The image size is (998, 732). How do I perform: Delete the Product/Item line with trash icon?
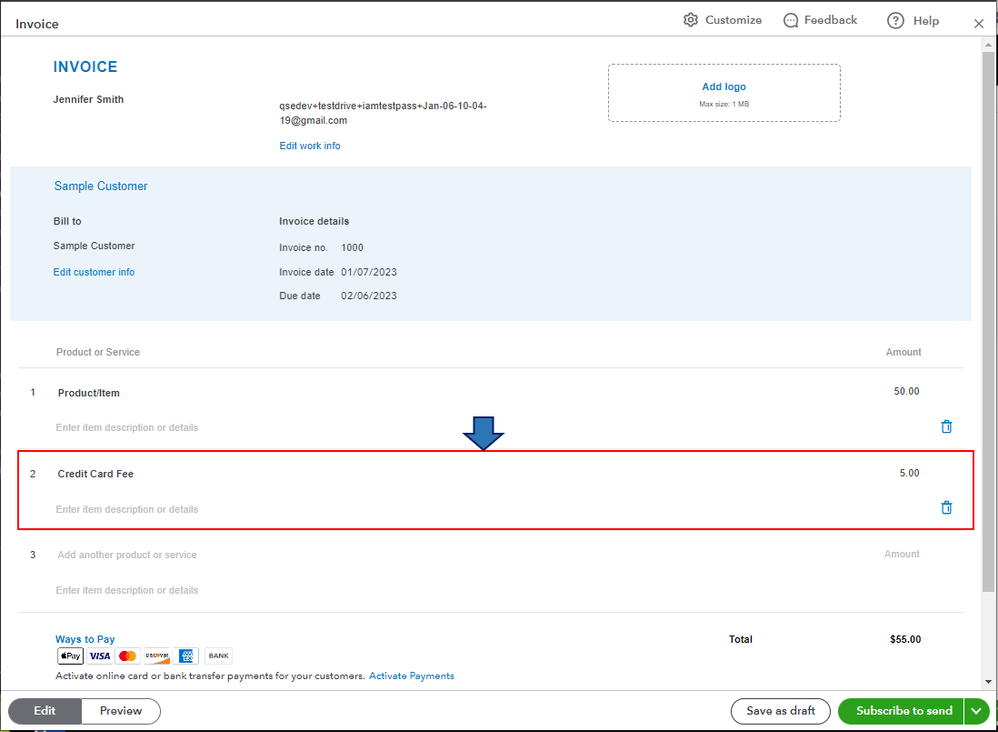pos(946,426)
